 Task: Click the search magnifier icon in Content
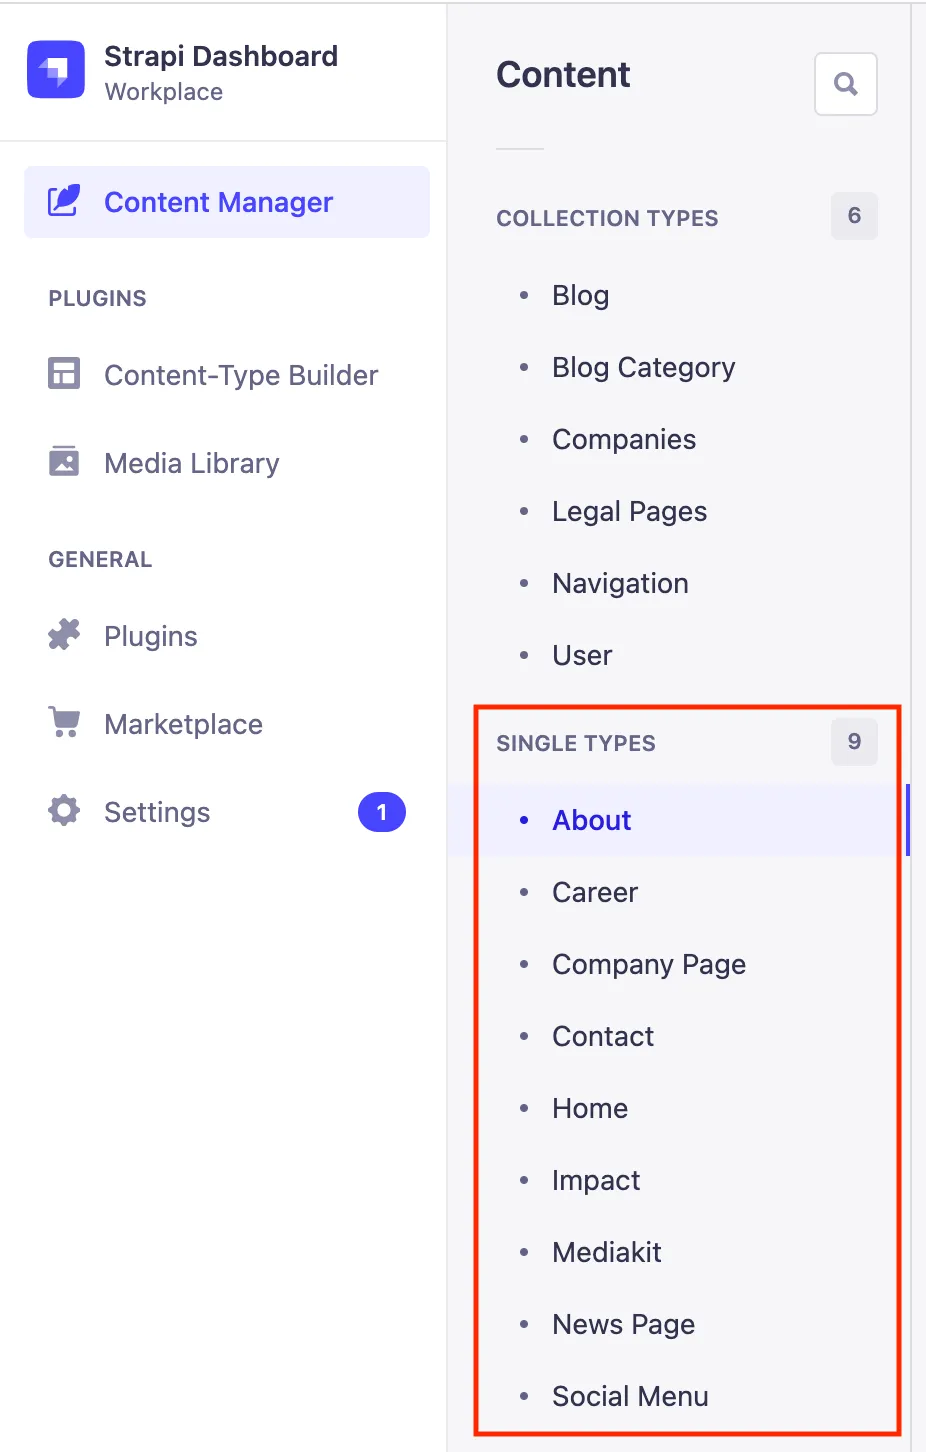click(846, 84)
